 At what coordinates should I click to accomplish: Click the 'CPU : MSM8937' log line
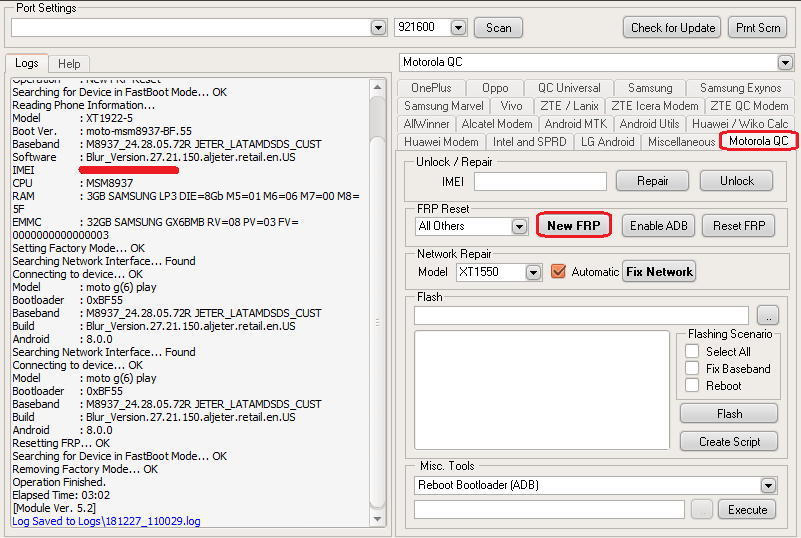coord(73,183)
